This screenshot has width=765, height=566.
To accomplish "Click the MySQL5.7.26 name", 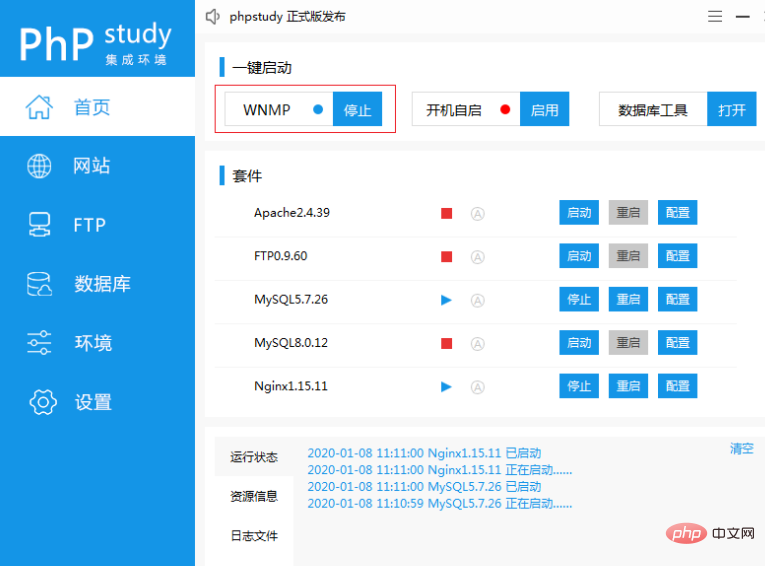I will [291, 300].
